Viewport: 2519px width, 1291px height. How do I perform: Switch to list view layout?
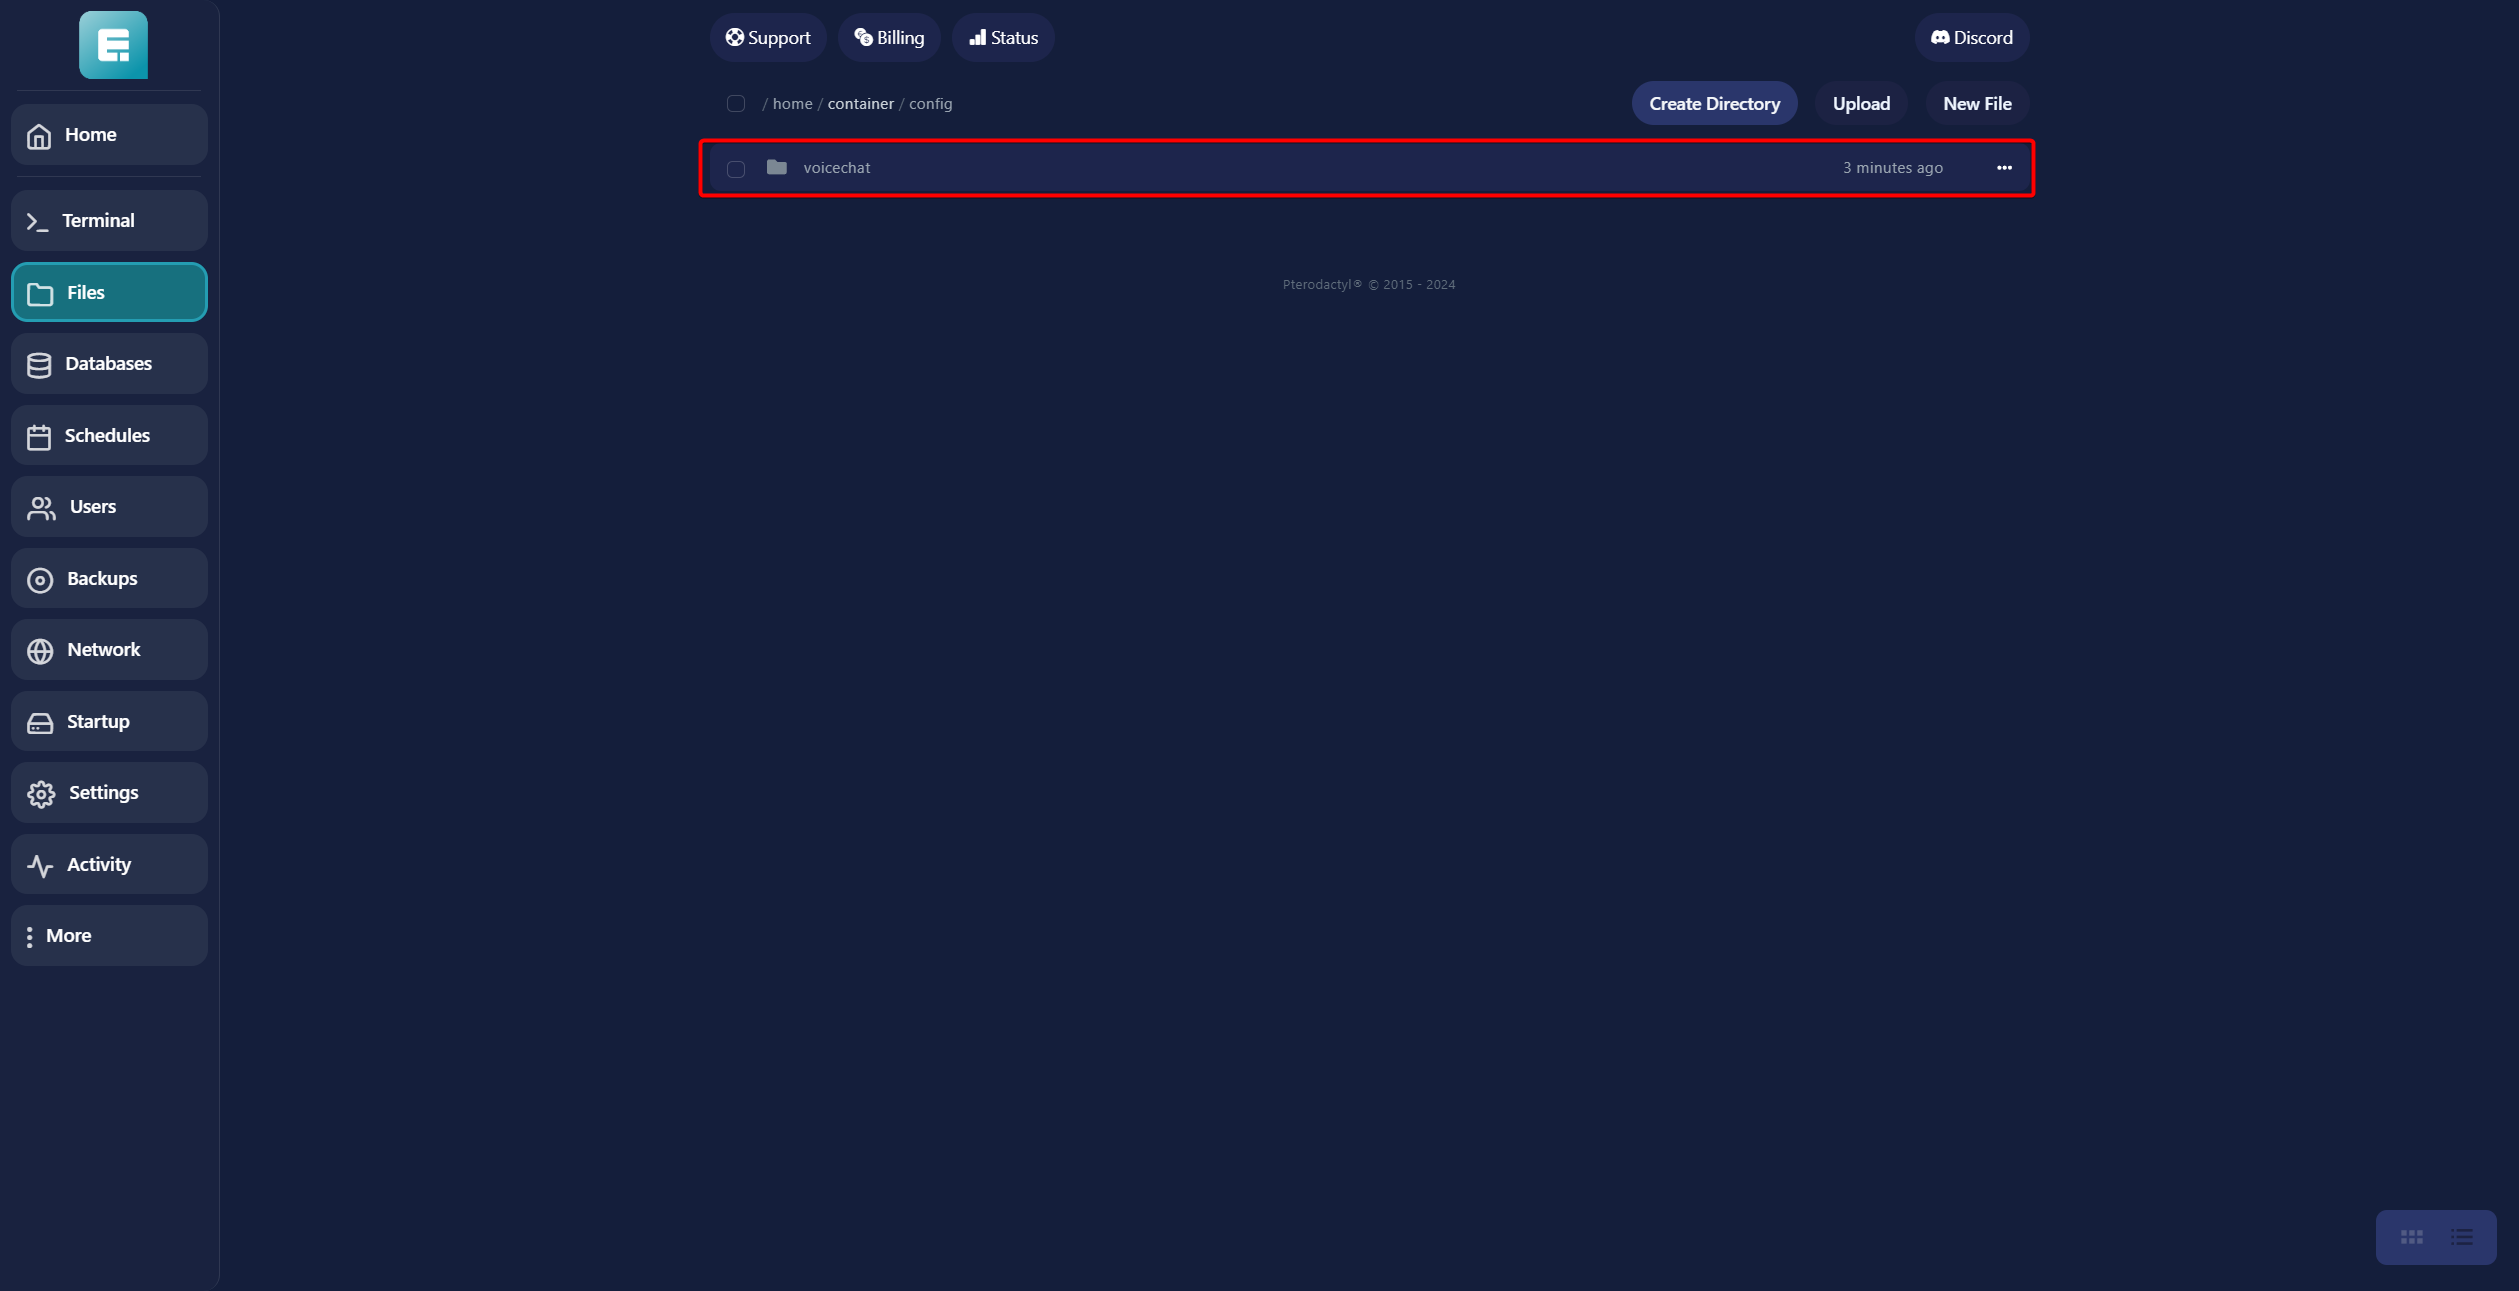[2461, 1237]
